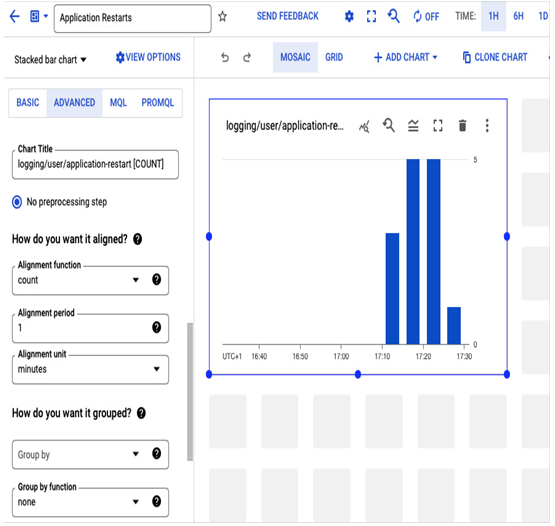The image size is (555, 526).
Task: Click the redo arrow icon
Action: [247, 57]
